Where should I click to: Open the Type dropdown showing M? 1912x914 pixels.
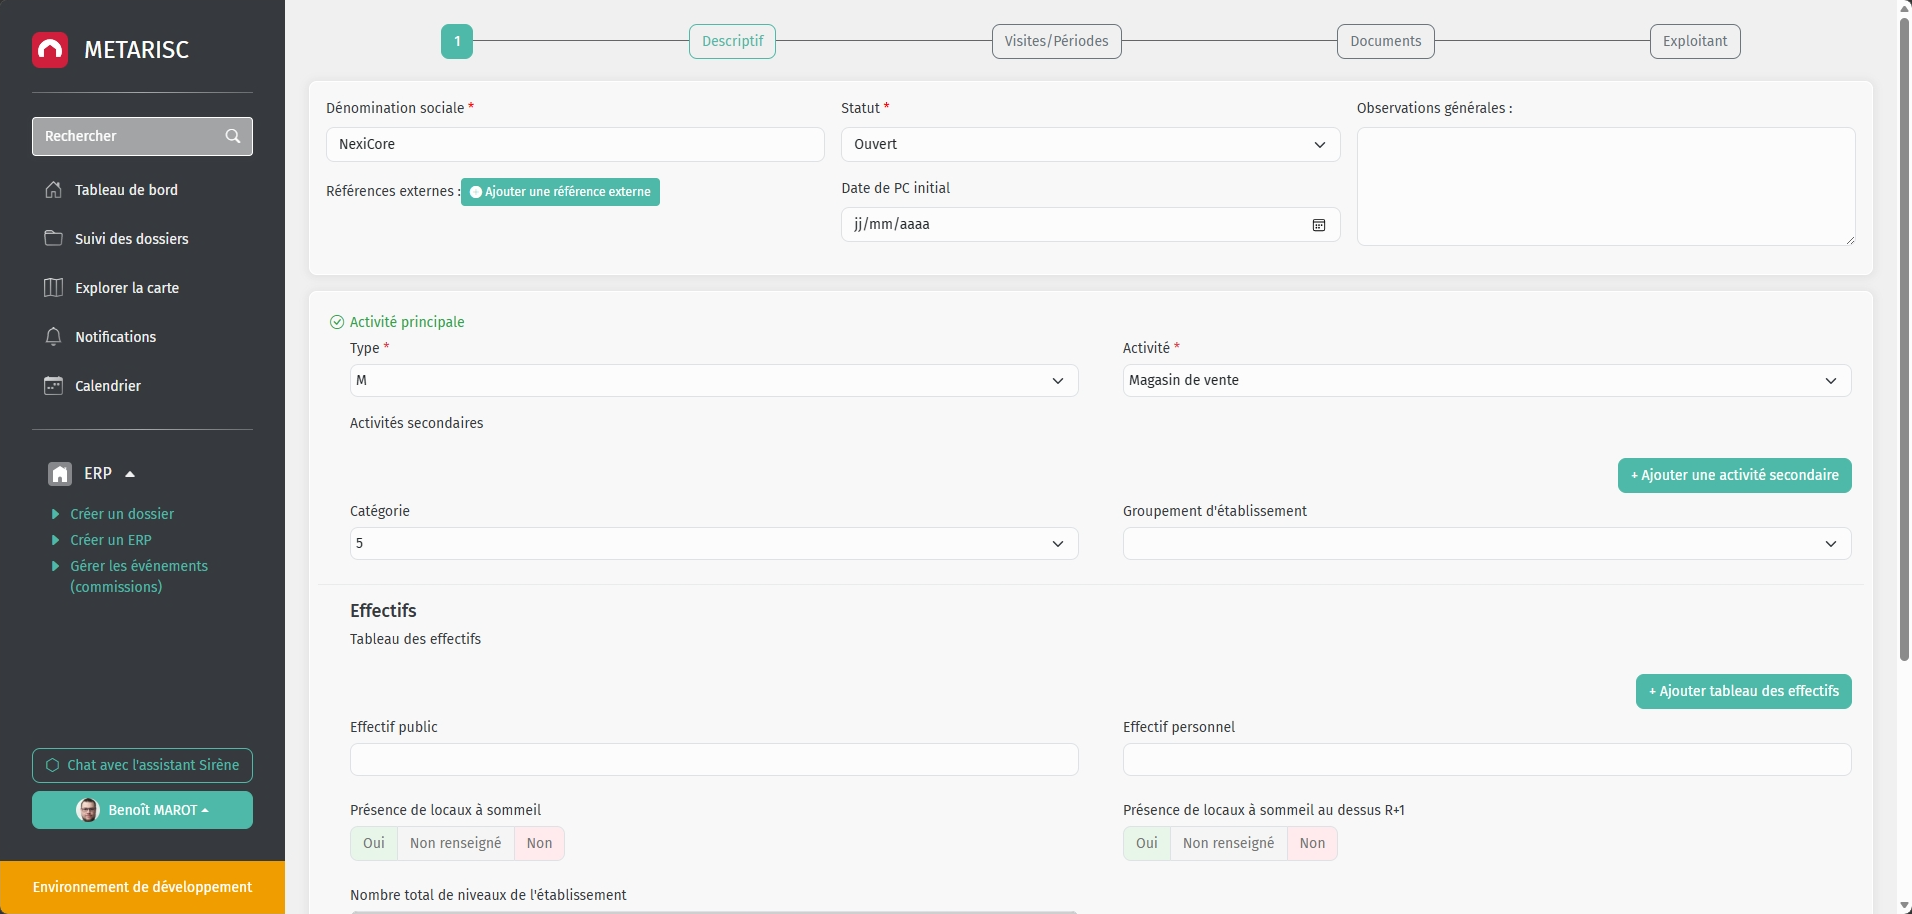pyautogui.click(x=714, y=381)
